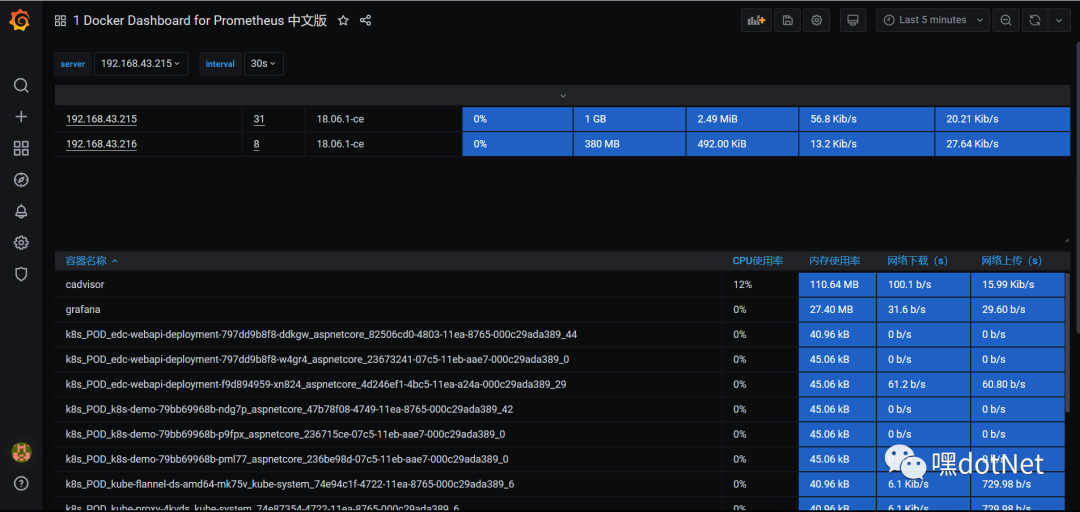Image resolution: width=1080 pixels, height=512 pixels.
Task: Open the 192.168.43.216 host link
Action: pyautogui.click(x=101, y=144)
